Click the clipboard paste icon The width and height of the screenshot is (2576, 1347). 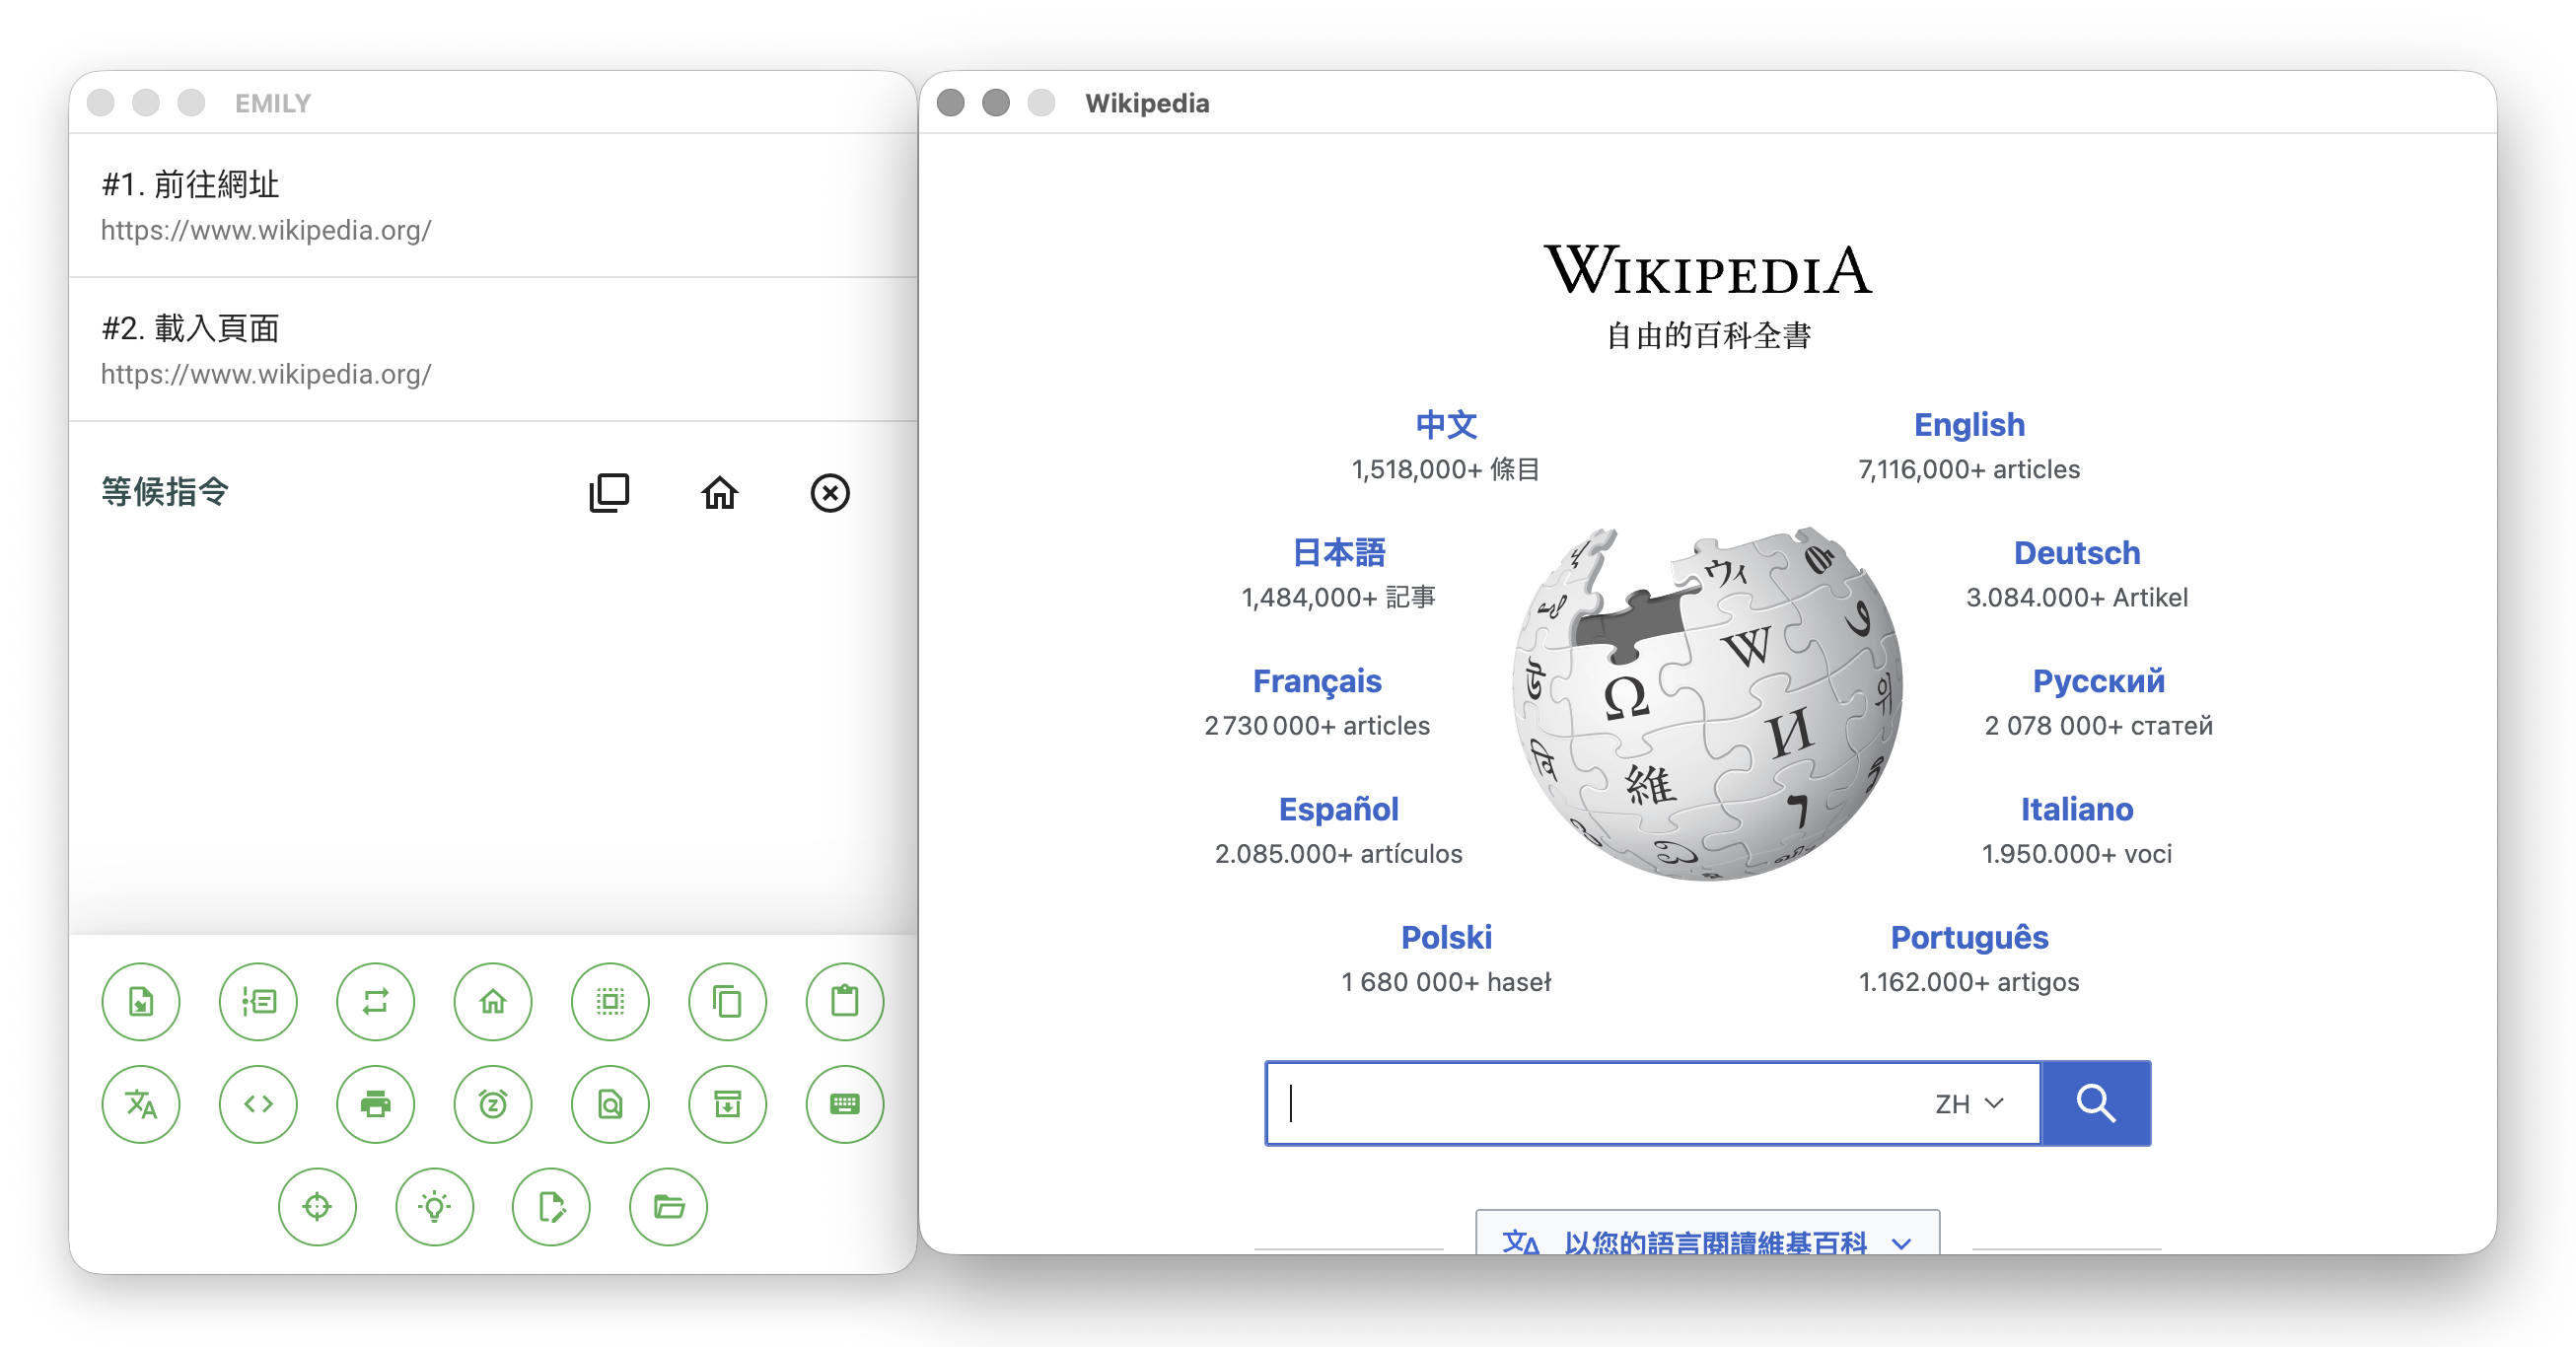pyautogui.click(x=845, y=1001)
